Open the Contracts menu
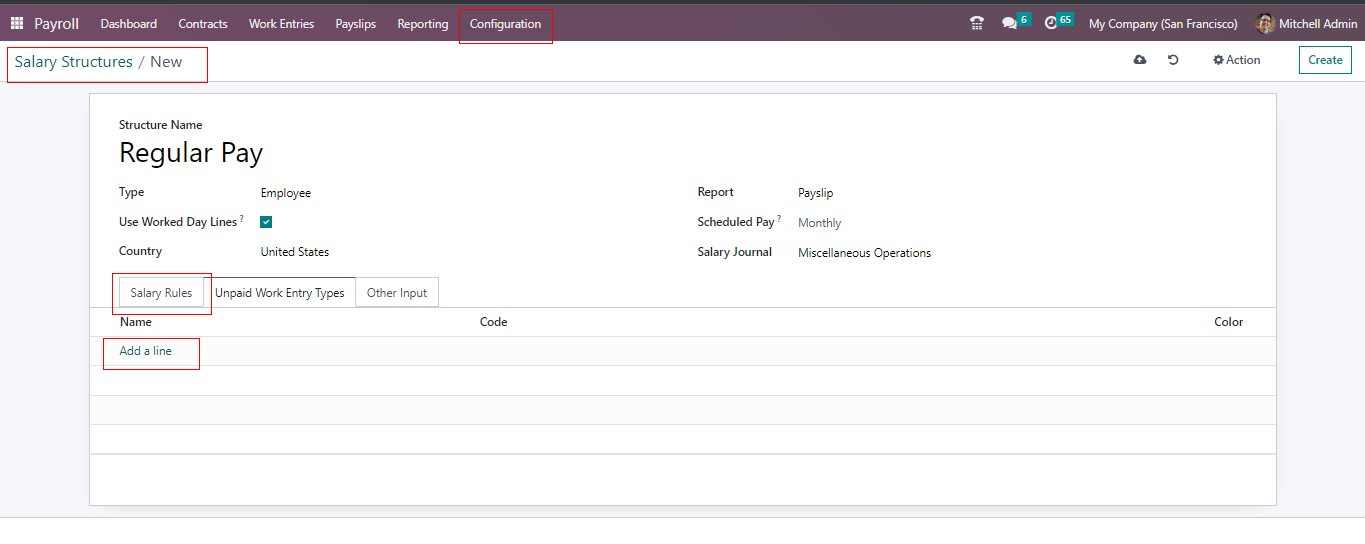1365x544 pixels. [x=203, y=23]
